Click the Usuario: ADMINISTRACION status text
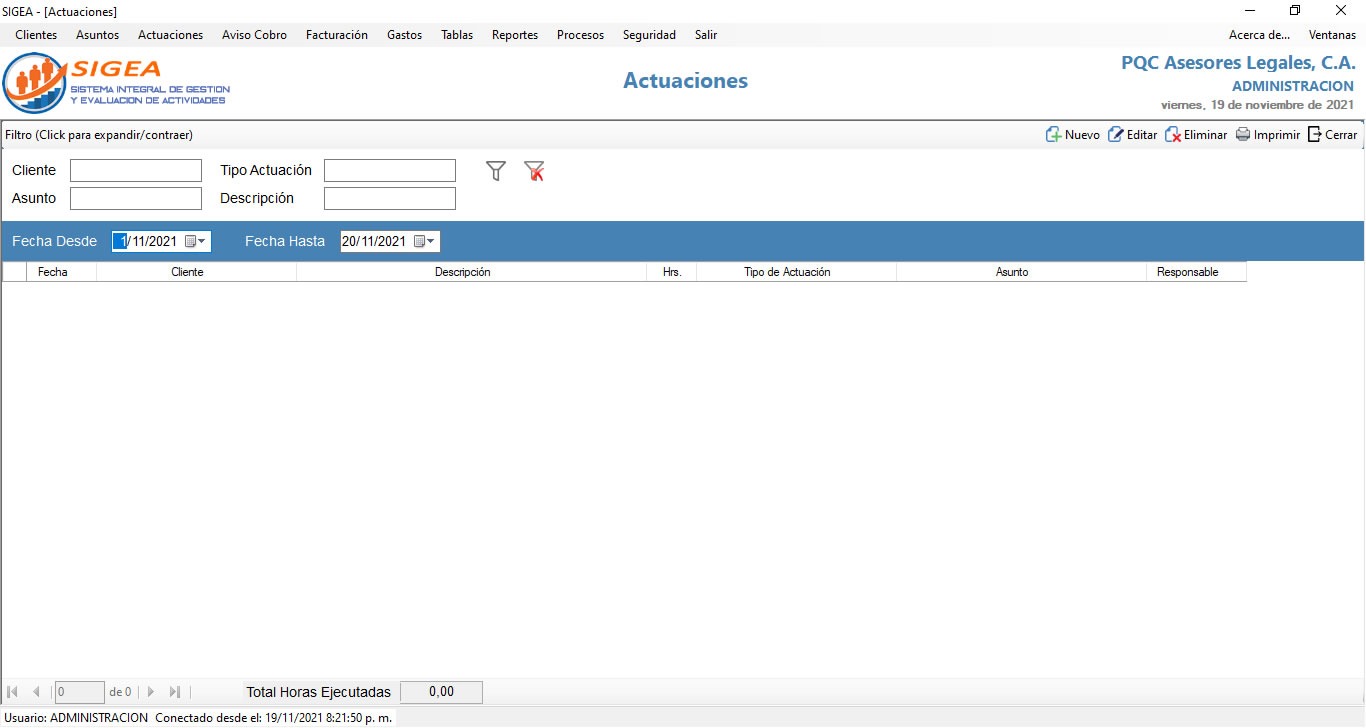The height and width of the screenshot is (728, 1366). click(77, 718)
